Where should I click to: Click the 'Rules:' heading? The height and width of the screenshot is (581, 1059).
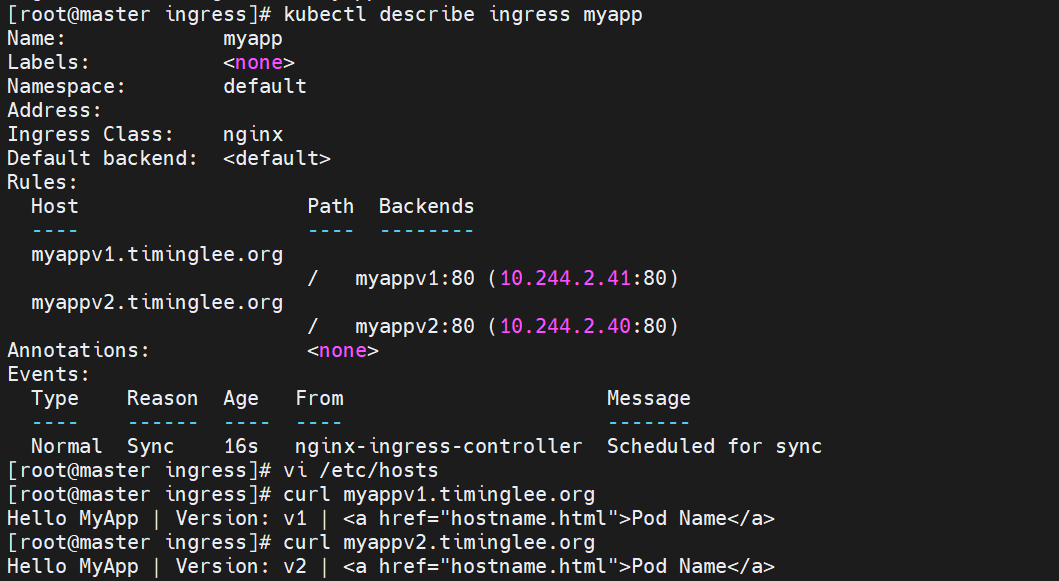(x=43, y=182)
